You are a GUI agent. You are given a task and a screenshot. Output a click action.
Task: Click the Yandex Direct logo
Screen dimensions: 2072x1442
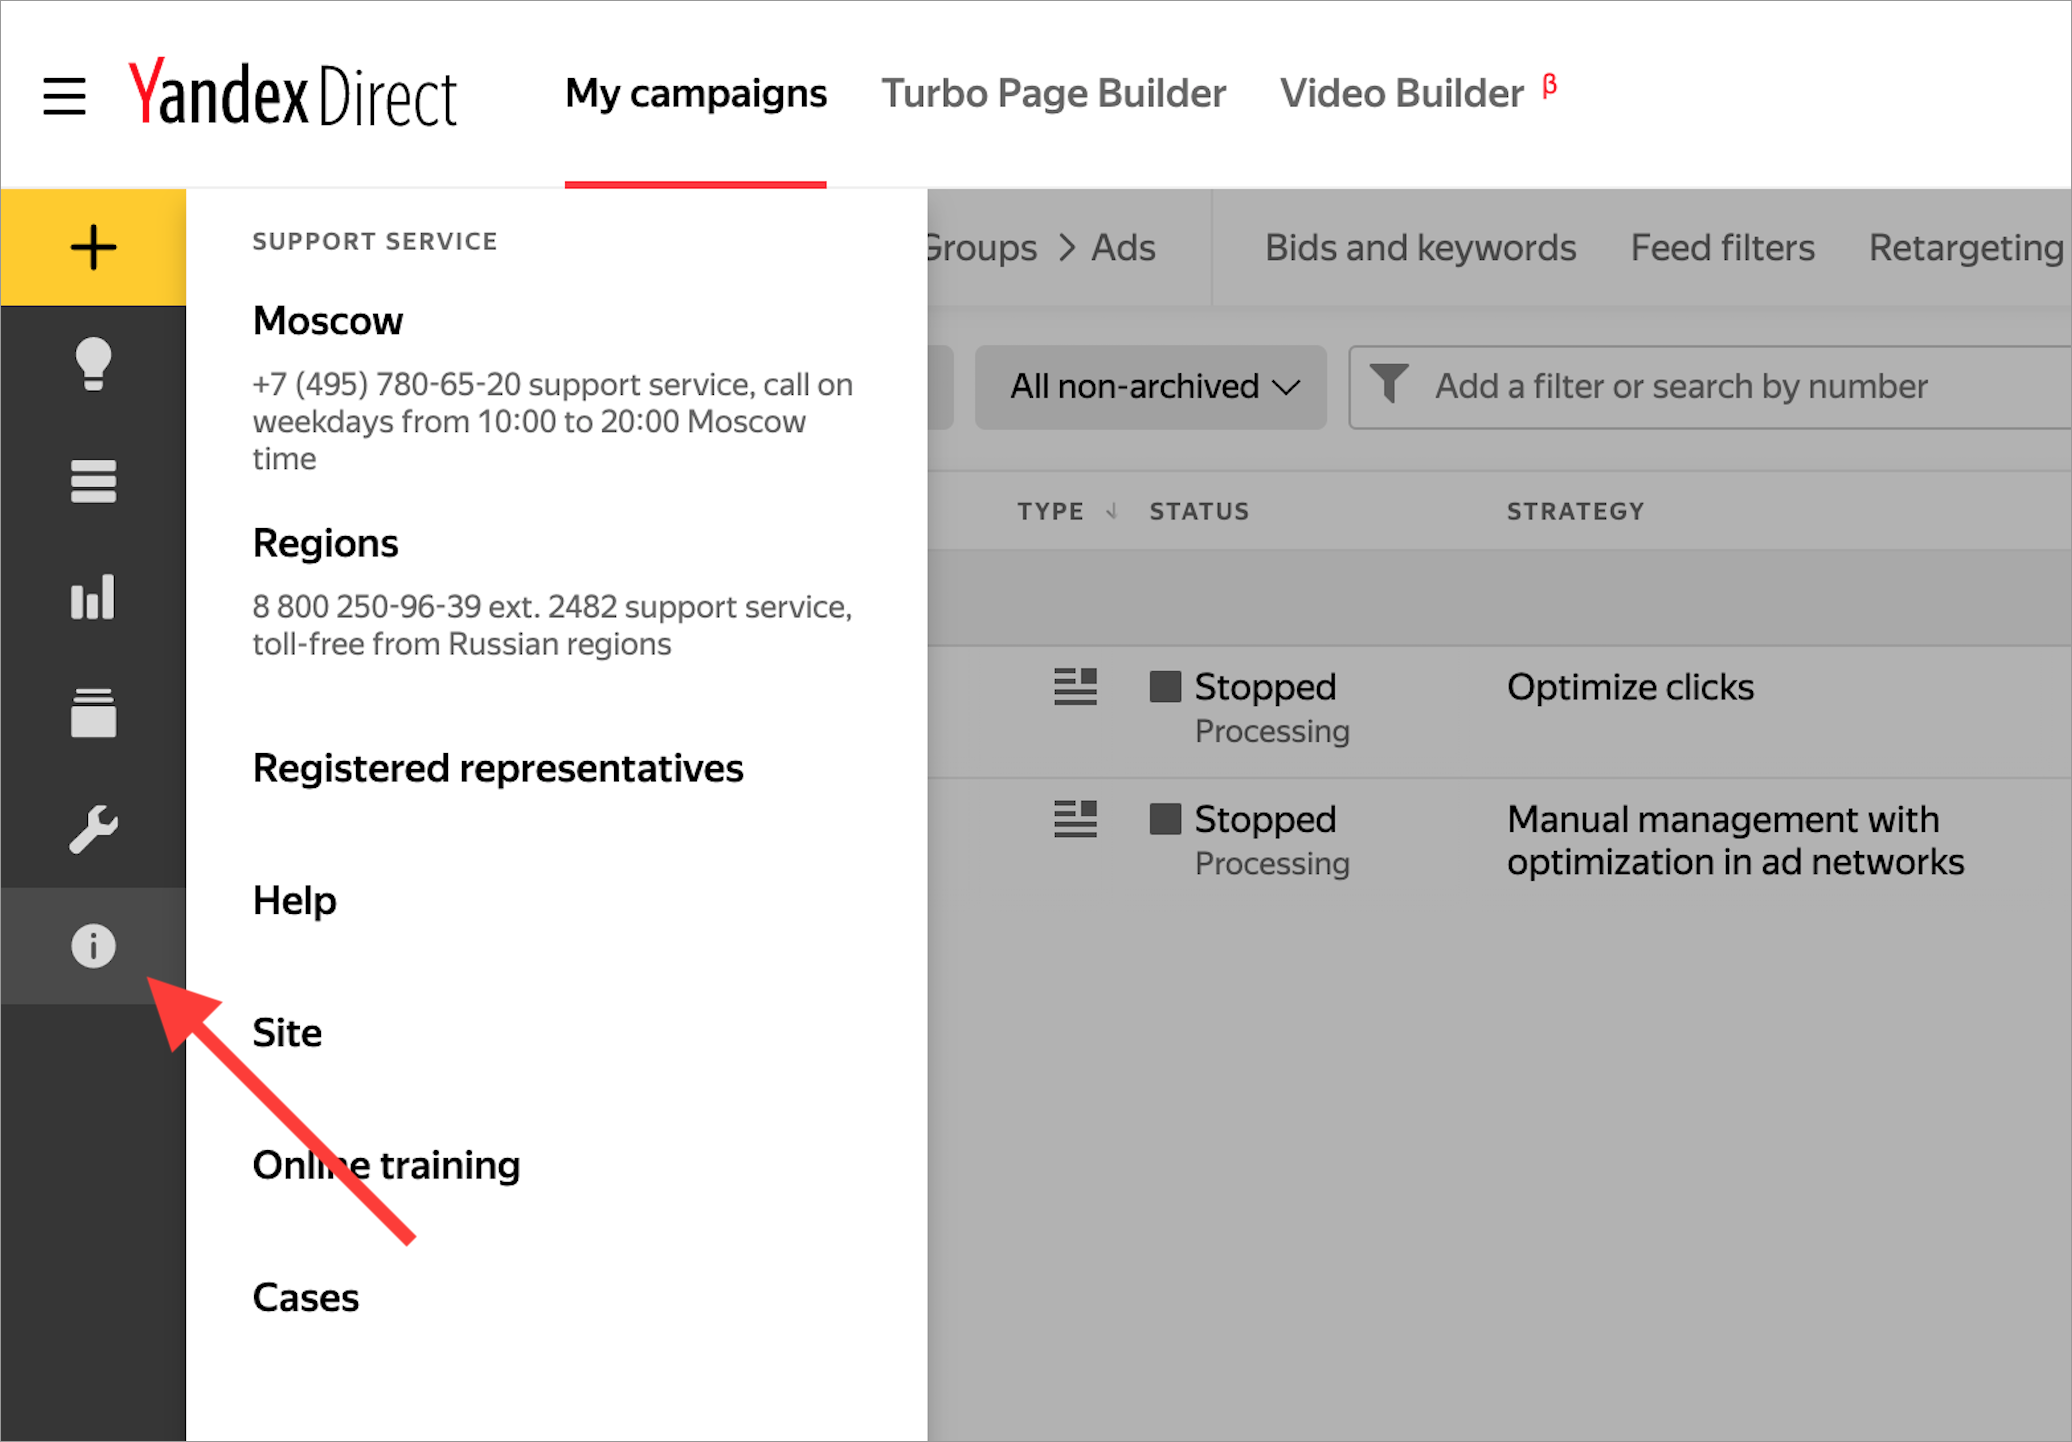(292, 96)
